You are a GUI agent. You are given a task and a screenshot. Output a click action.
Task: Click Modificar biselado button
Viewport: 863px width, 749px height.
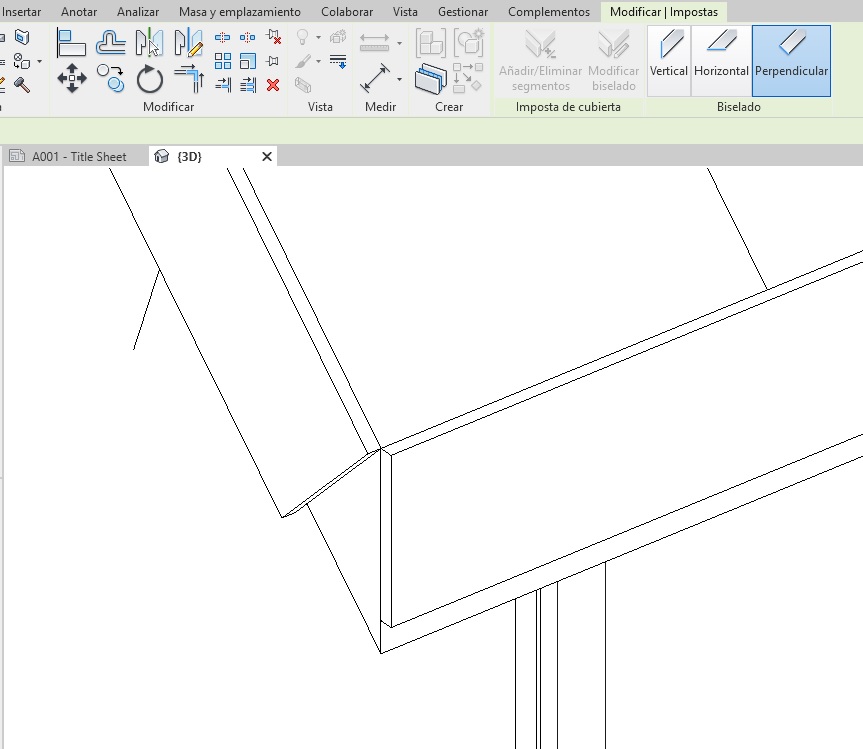tap(613, 61)
